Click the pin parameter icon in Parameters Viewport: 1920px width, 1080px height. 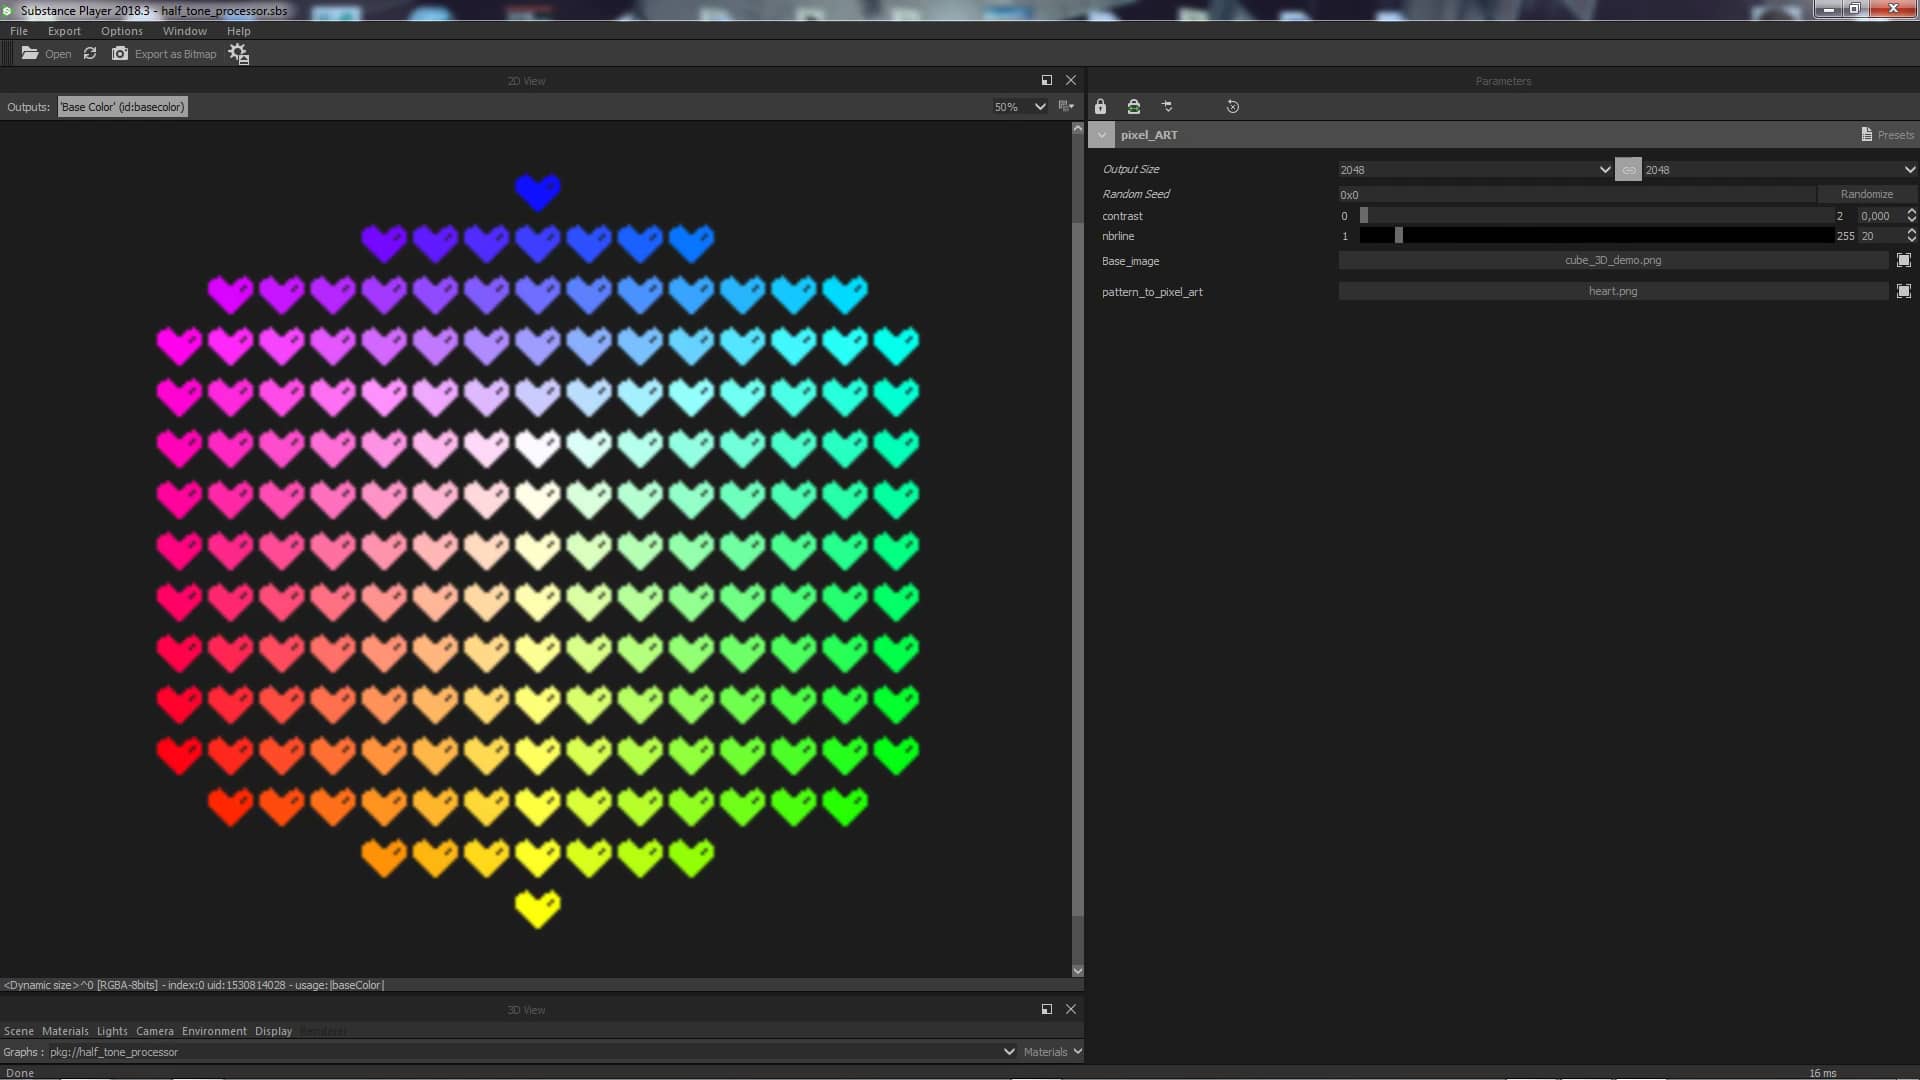(x=1167, y=106)
